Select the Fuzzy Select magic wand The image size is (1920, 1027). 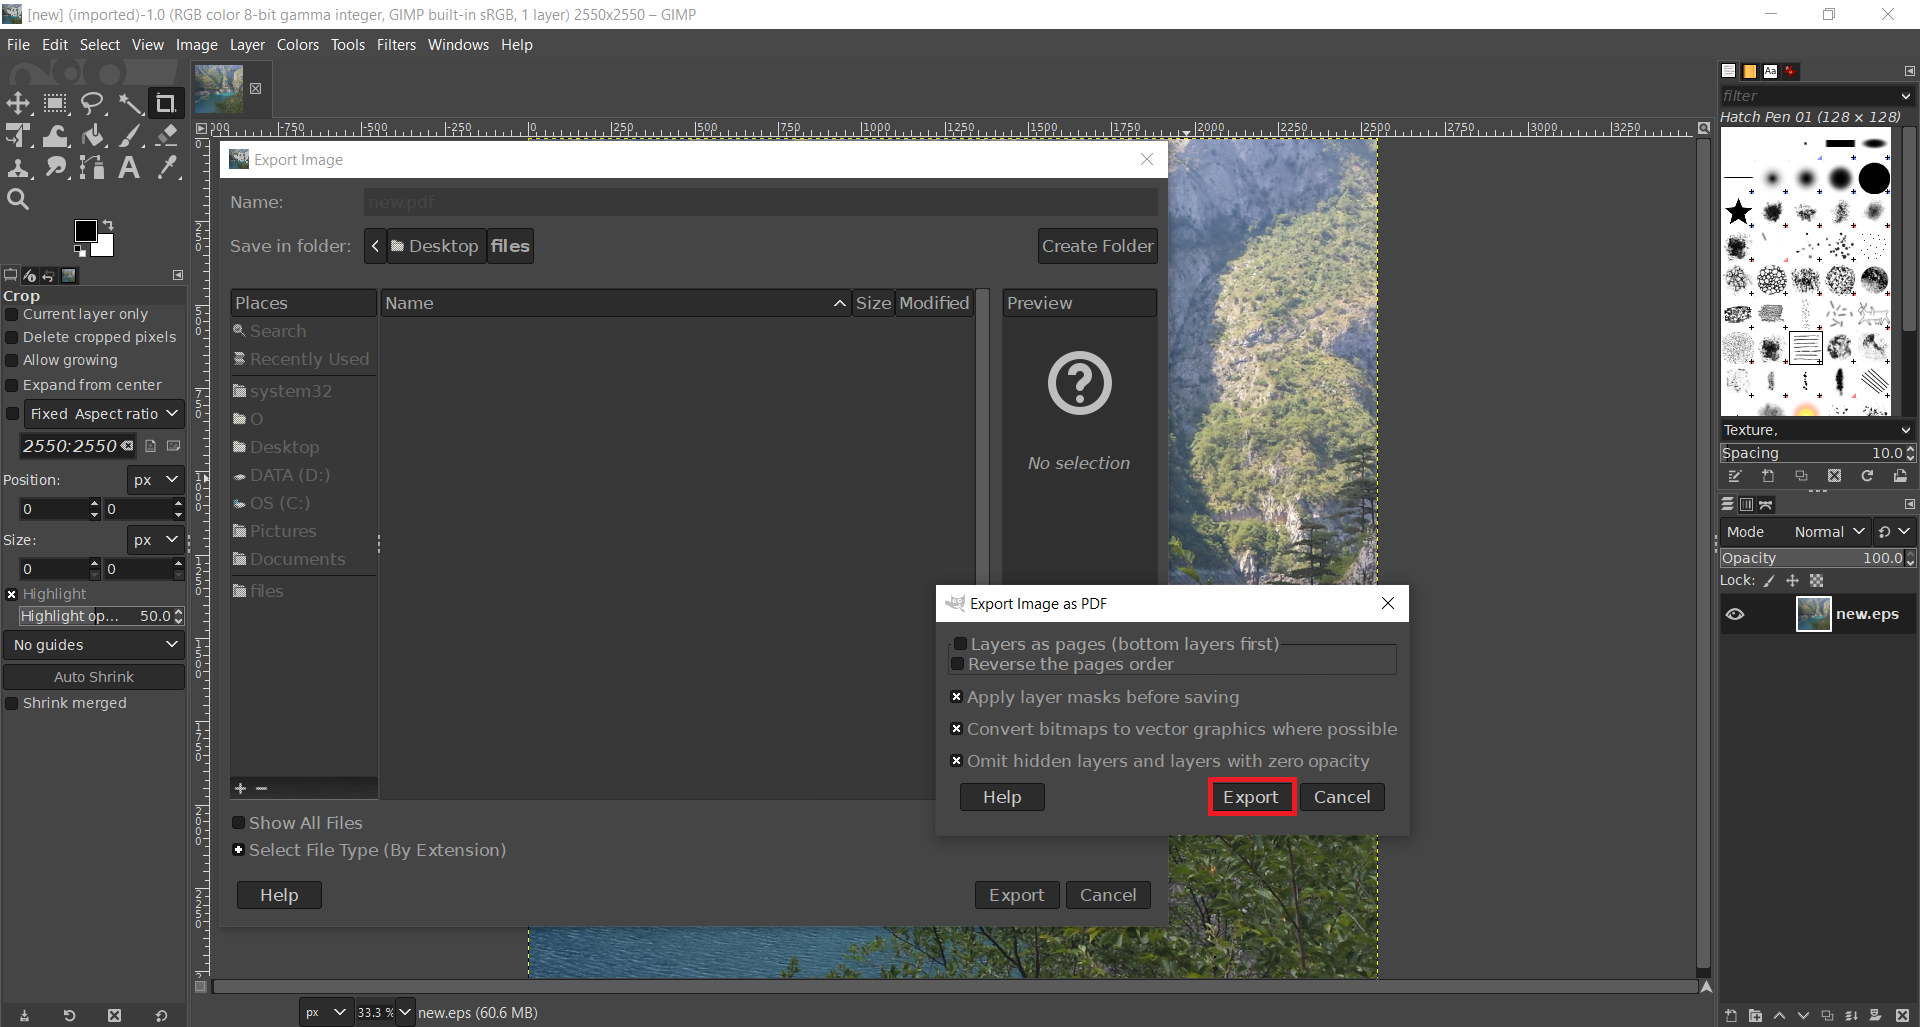click(130, 103)
